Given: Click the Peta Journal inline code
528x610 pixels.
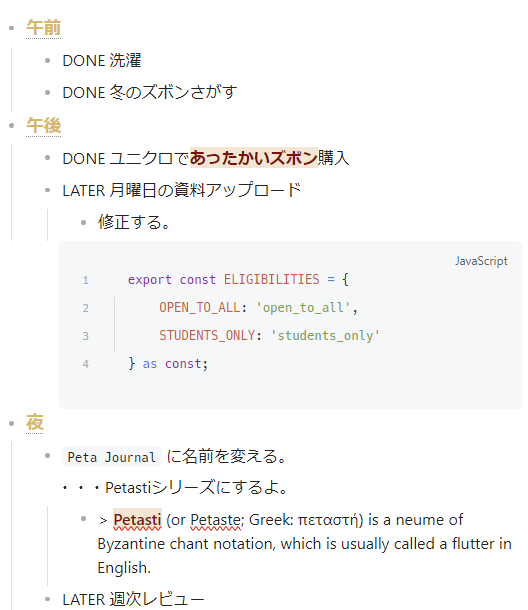Looking at the screenshot, I should point(112,457).
